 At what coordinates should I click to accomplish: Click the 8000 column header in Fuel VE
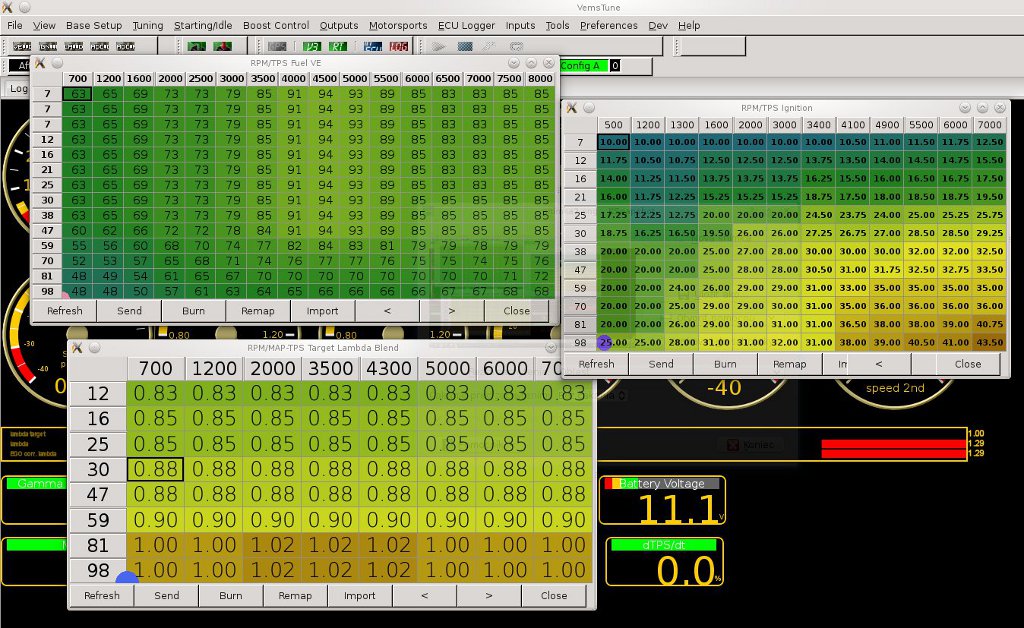click(540, 78)
